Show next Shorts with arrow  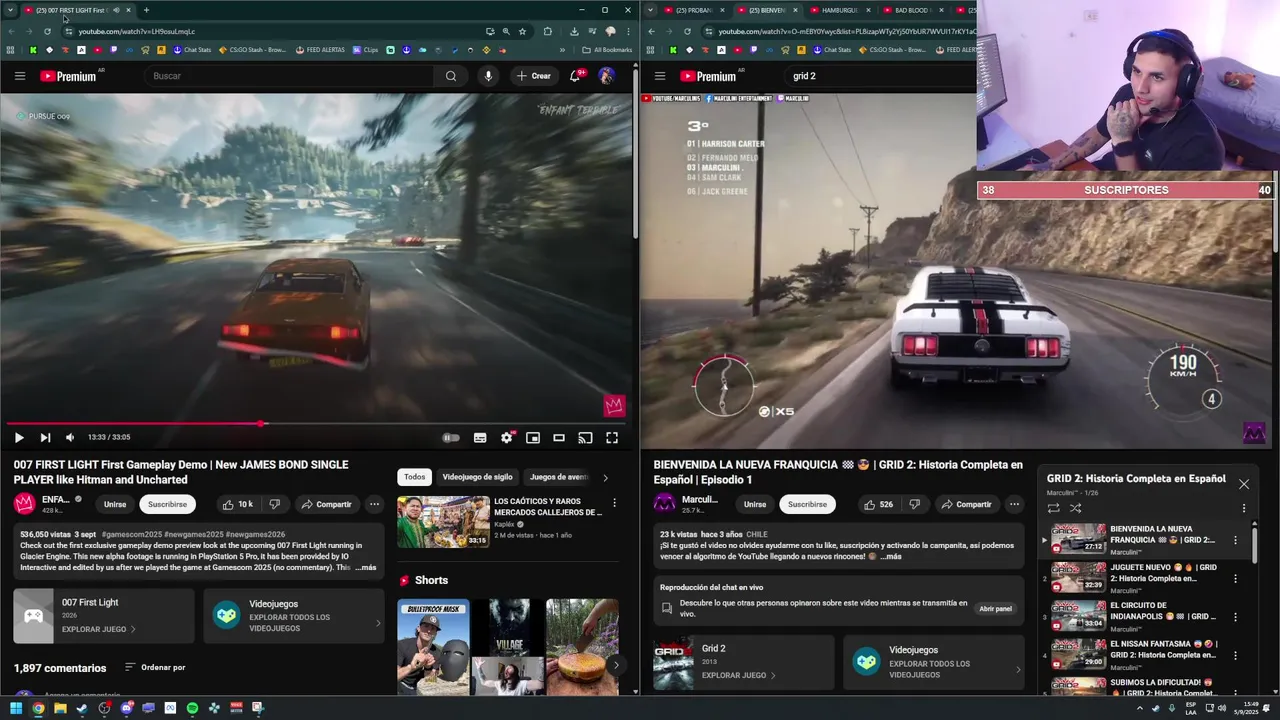pos(615,665)
